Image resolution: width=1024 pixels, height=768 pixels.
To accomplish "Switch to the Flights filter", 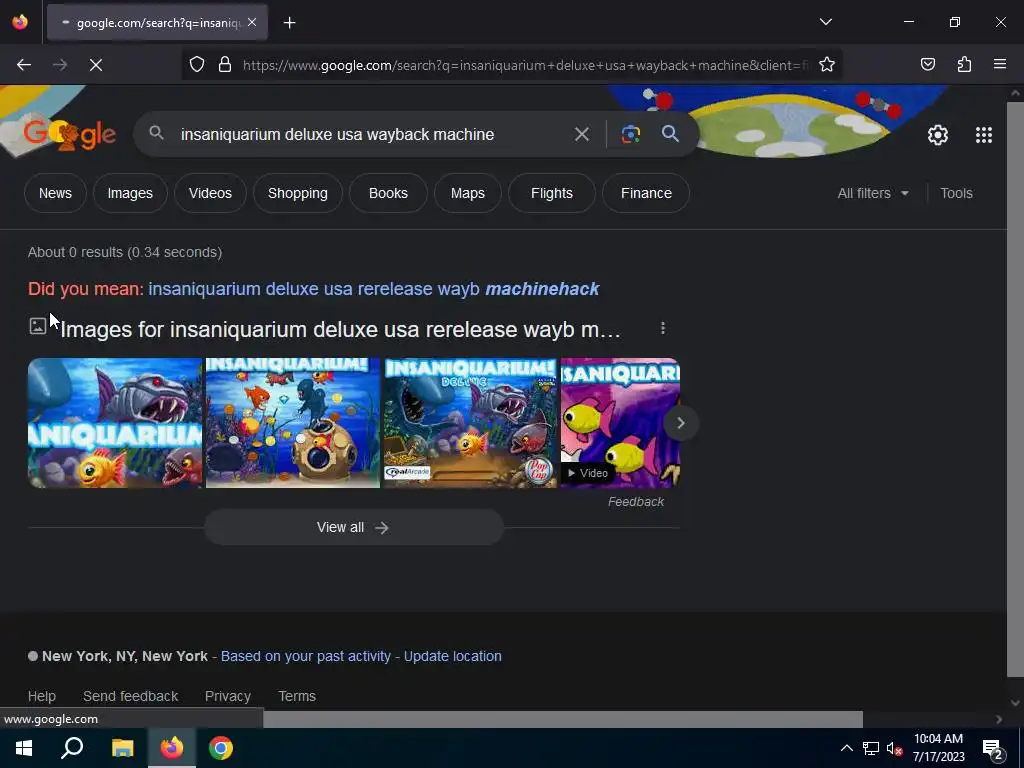I will (x=552, y=193).
